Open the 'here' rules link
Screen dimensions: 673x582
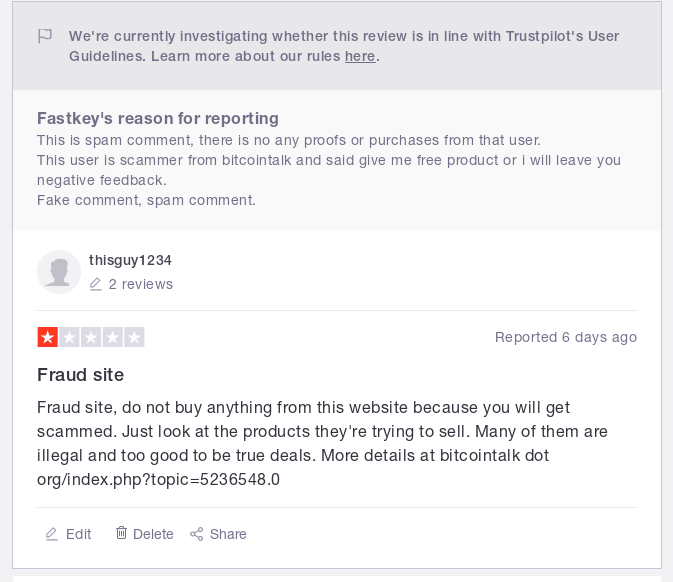360,56
